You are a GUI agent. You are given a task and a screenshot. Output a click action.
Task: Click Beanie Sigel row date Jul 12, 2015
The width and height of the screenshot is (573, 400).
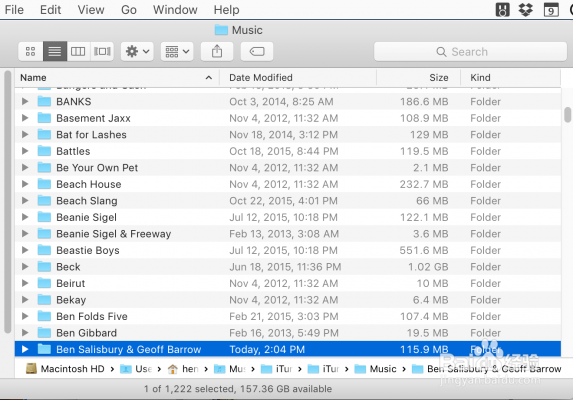point(283,217)
